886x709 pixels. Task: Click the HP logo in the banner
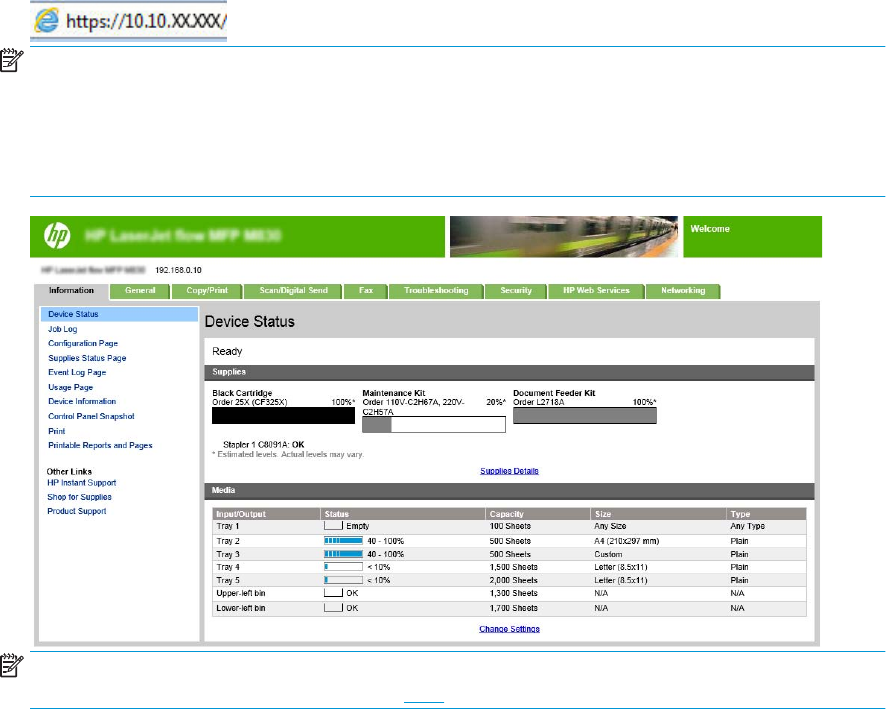coord(57,237)
